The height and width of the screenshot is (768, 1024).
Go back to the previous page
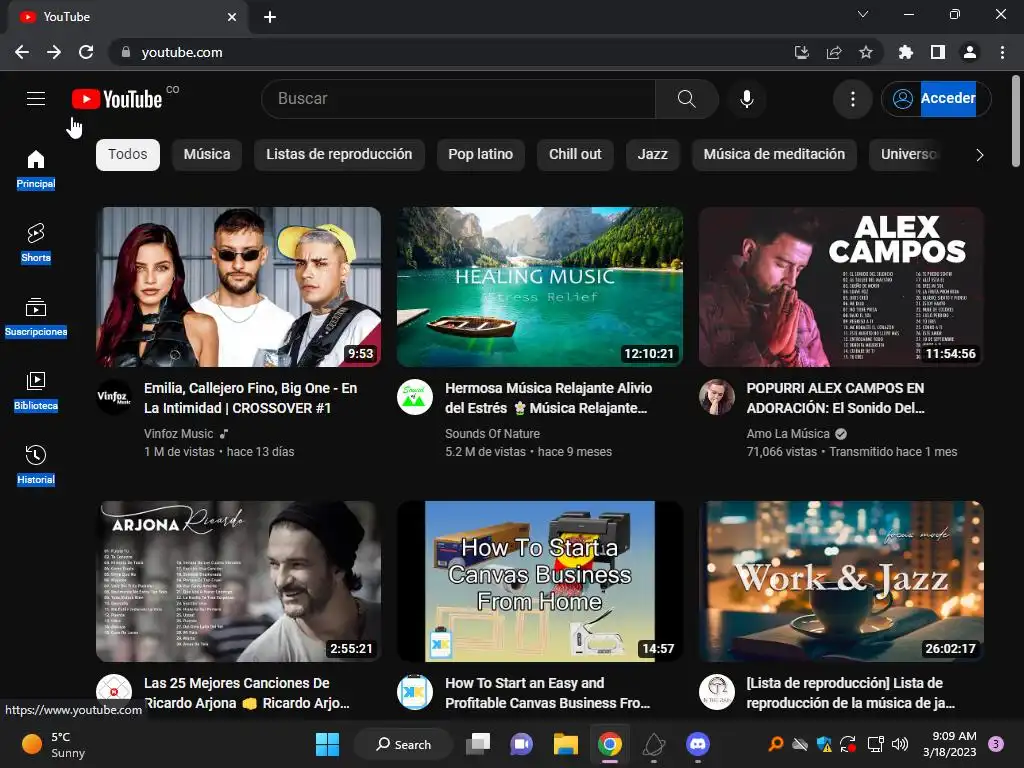click(x=22, y=52)
